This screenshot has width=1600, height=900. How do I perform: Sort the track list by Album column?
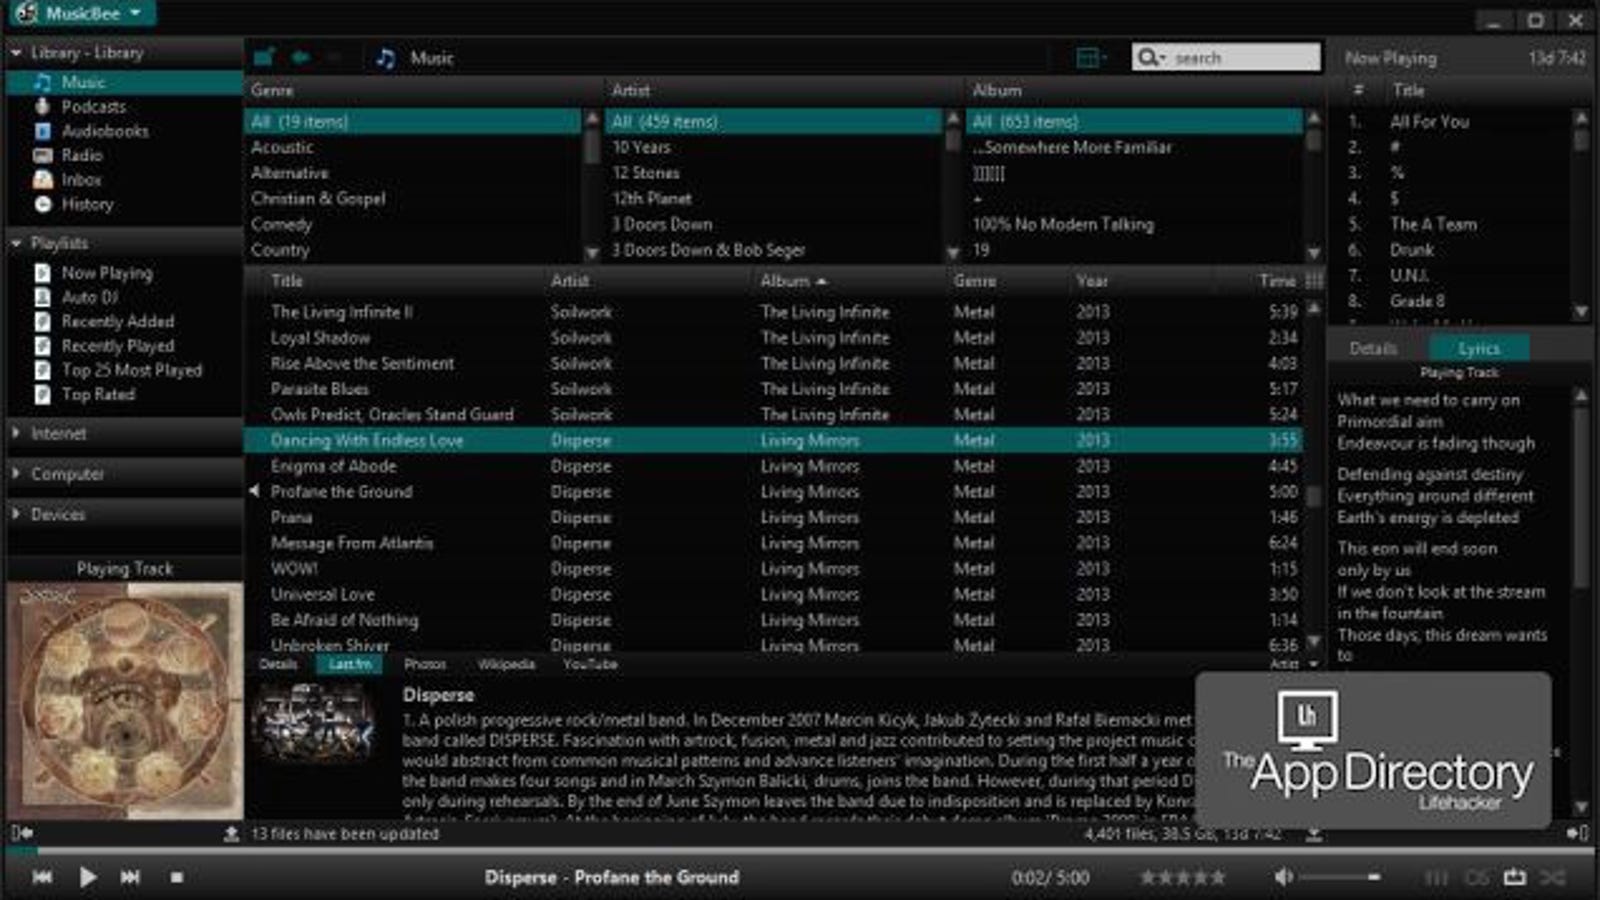tap(793, 281)
